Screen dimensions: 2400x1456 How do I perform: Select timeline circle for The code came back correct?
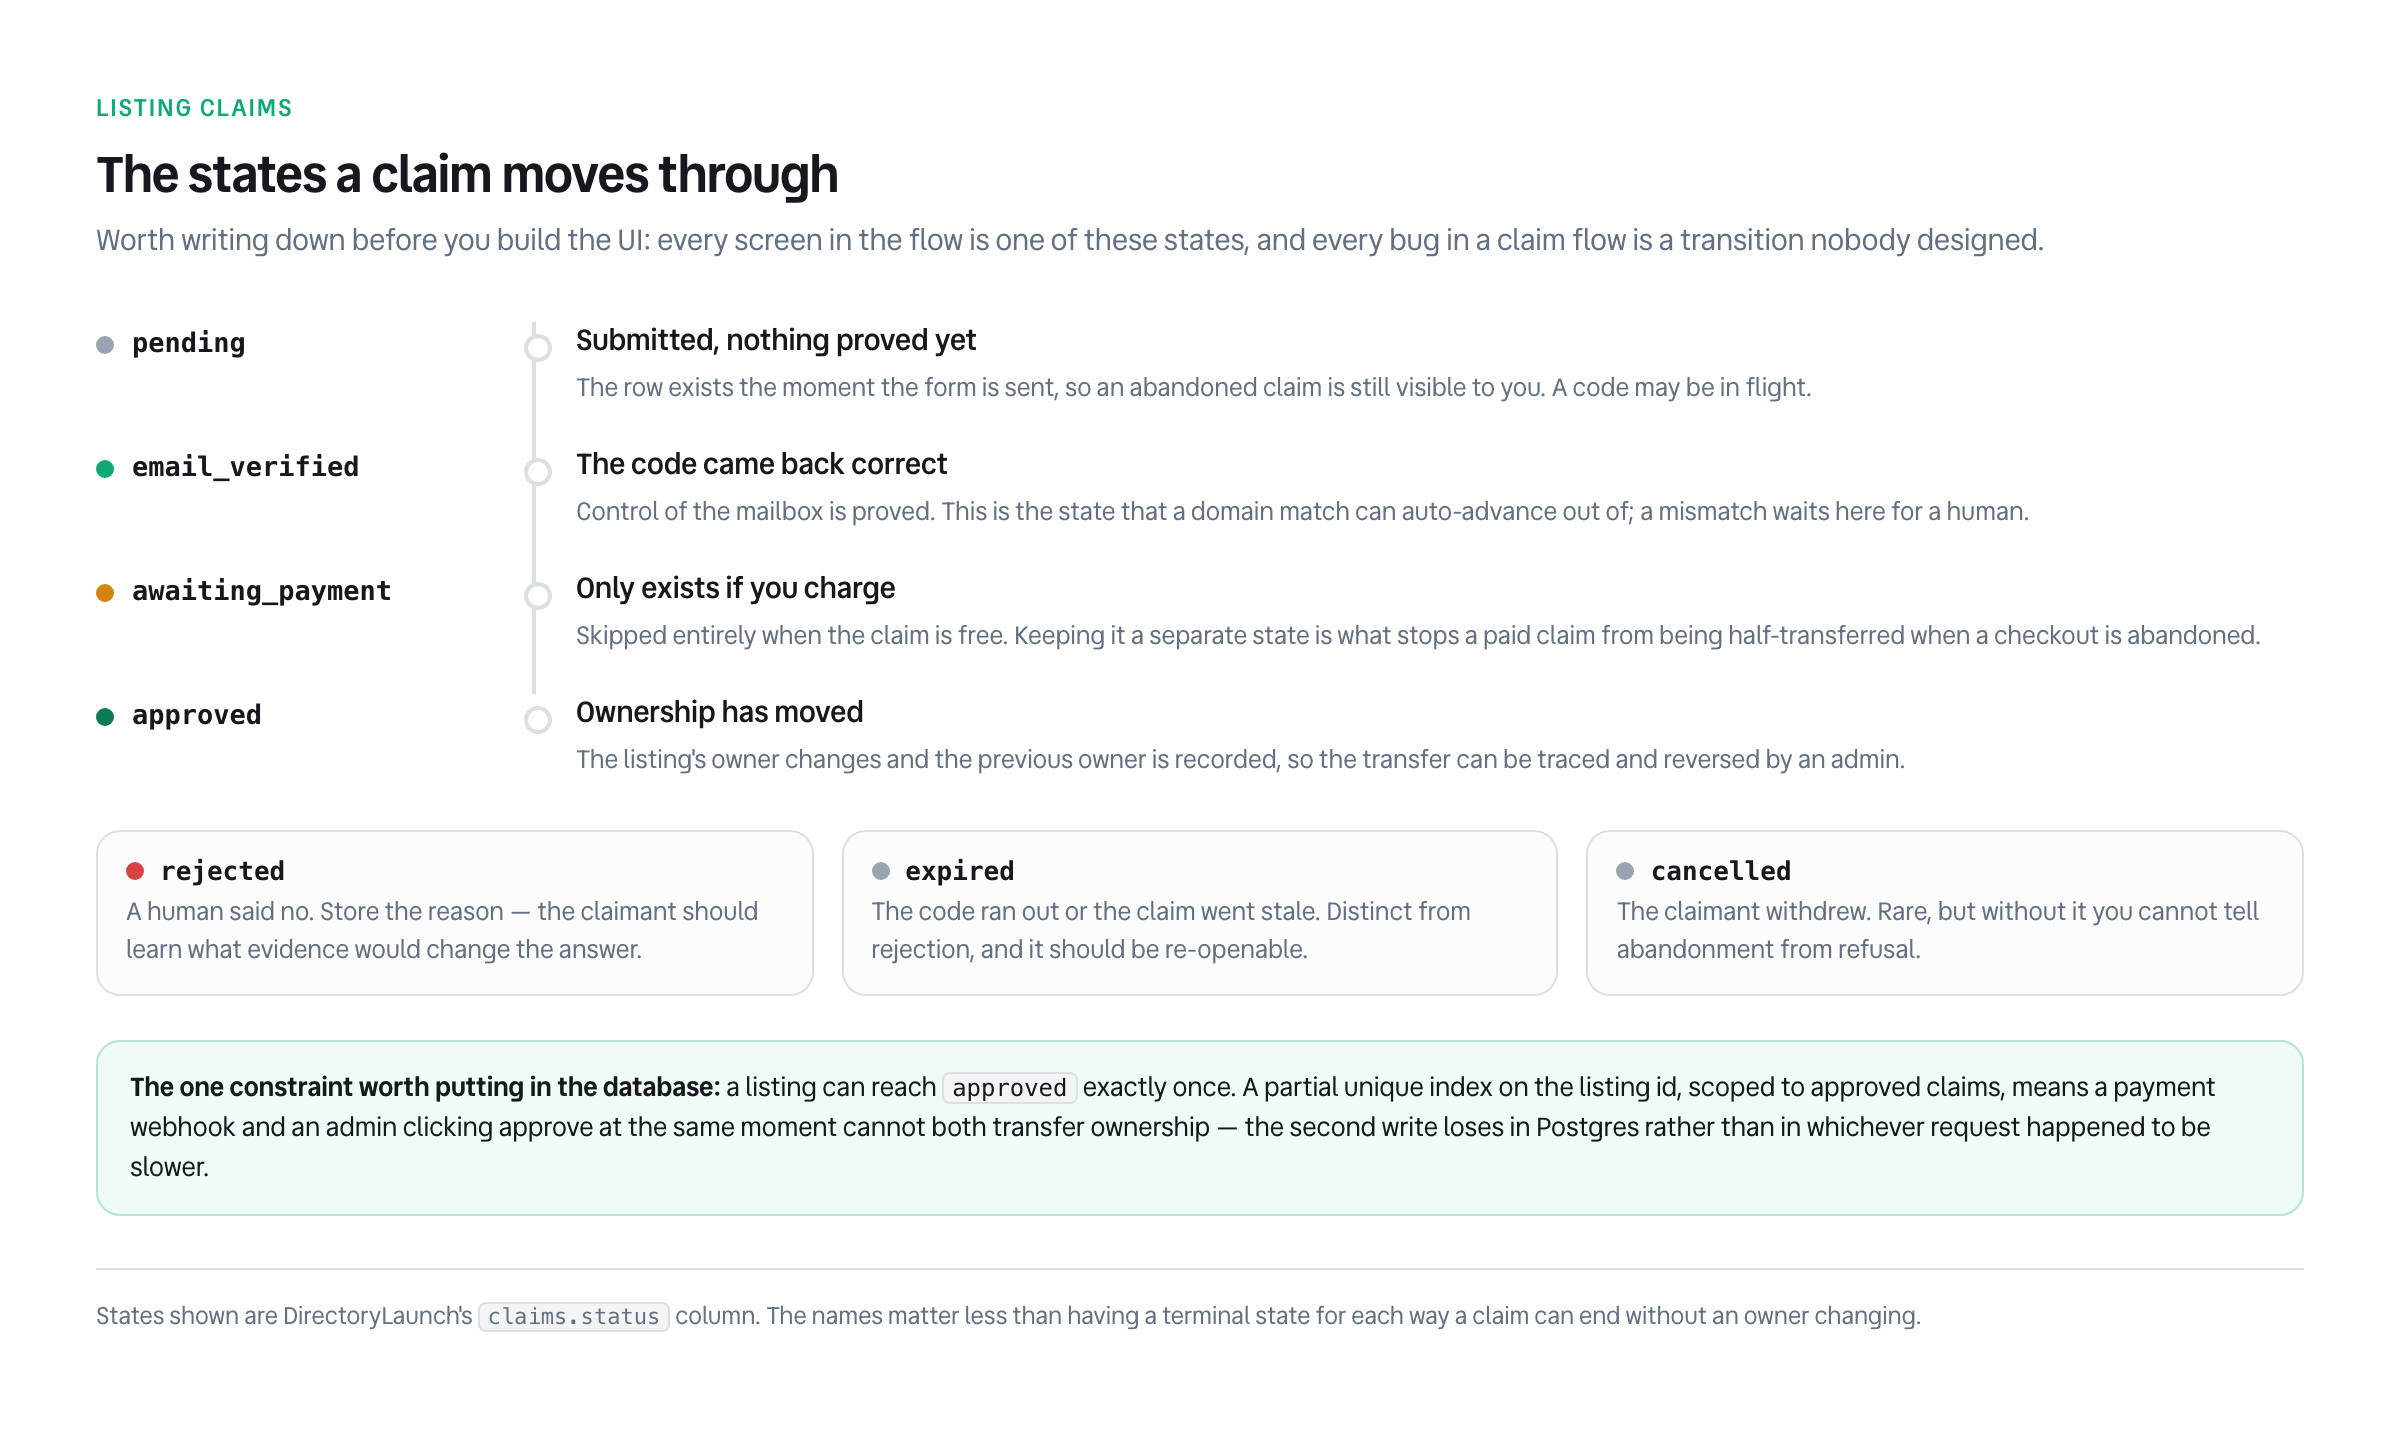pos(538,471)
